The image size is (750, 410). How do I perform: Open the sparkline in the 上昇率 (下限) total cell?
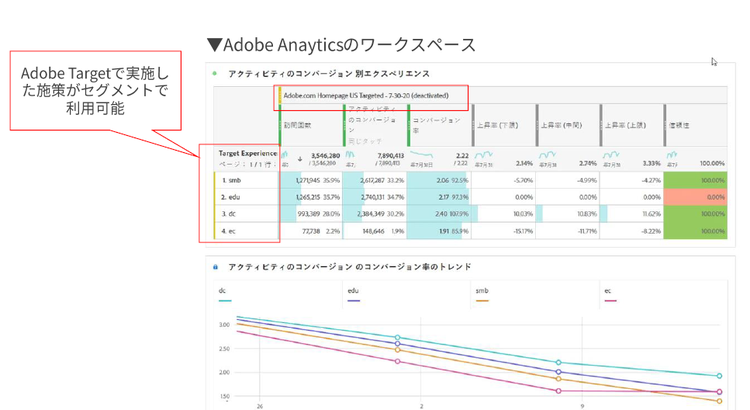coord(484,155)
